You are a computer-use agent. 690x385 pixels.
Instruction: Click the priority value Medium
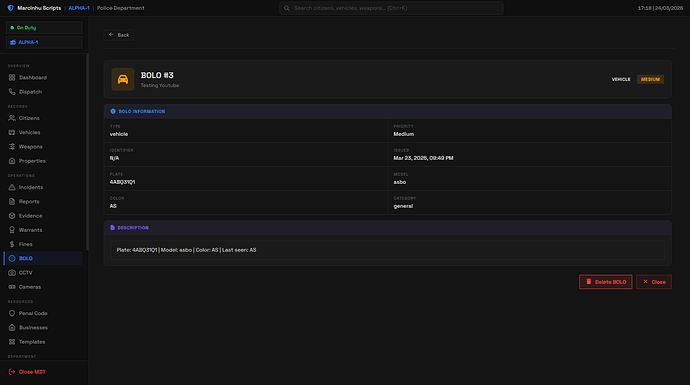404,134
